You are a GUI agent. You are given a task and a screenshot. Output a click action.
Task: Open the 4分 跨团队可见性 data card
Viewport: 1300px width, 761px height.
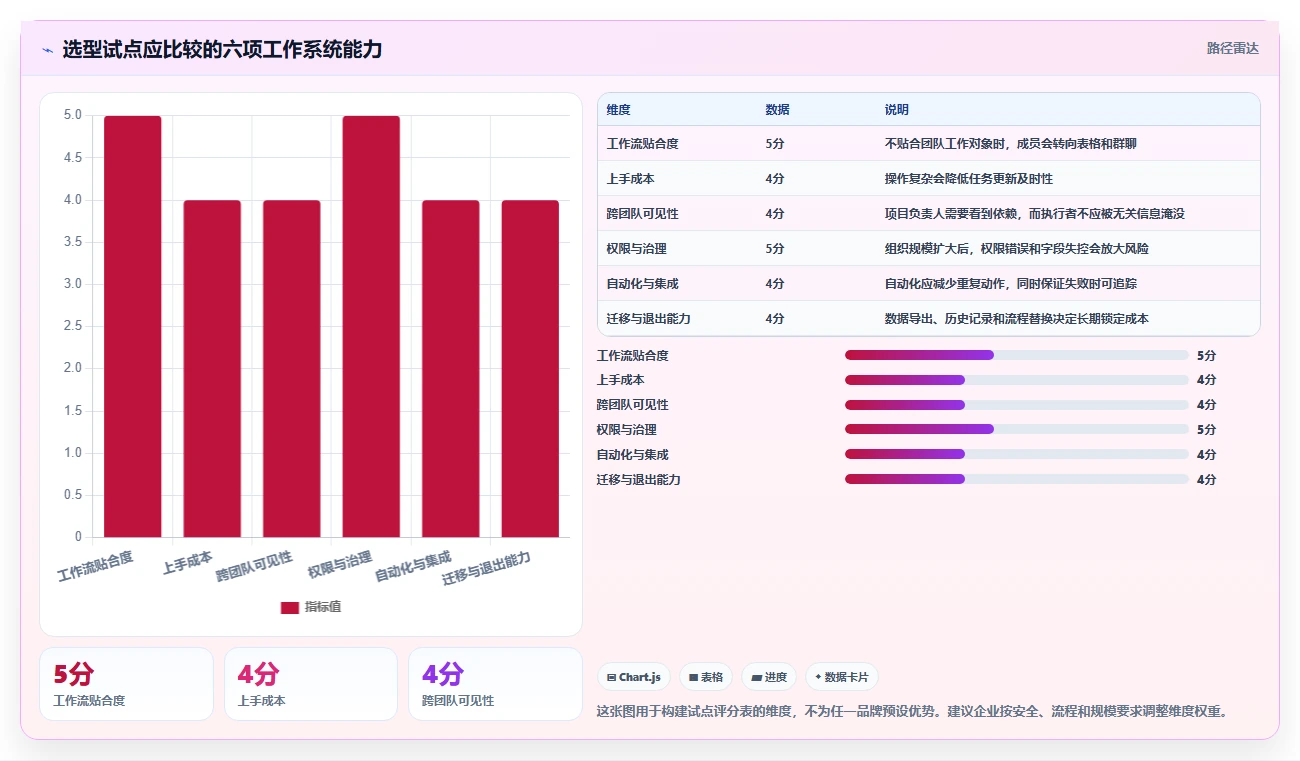click(495, 684)
